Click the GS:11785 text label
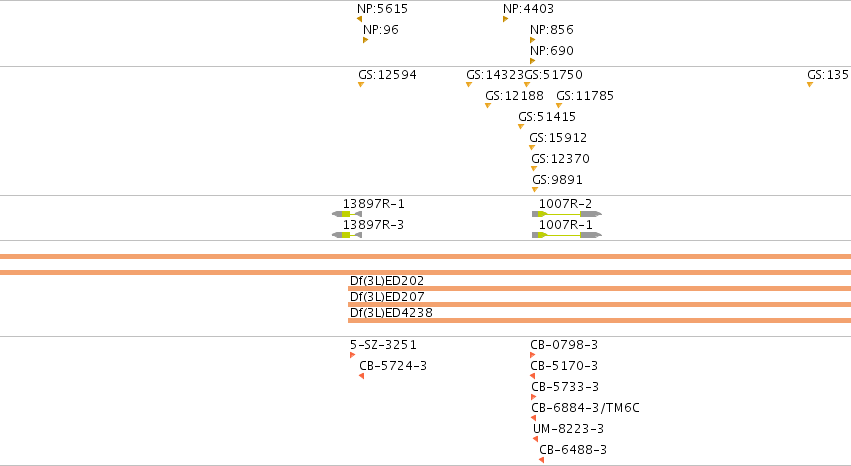This screenshot has height=466, width=851. 585,96
